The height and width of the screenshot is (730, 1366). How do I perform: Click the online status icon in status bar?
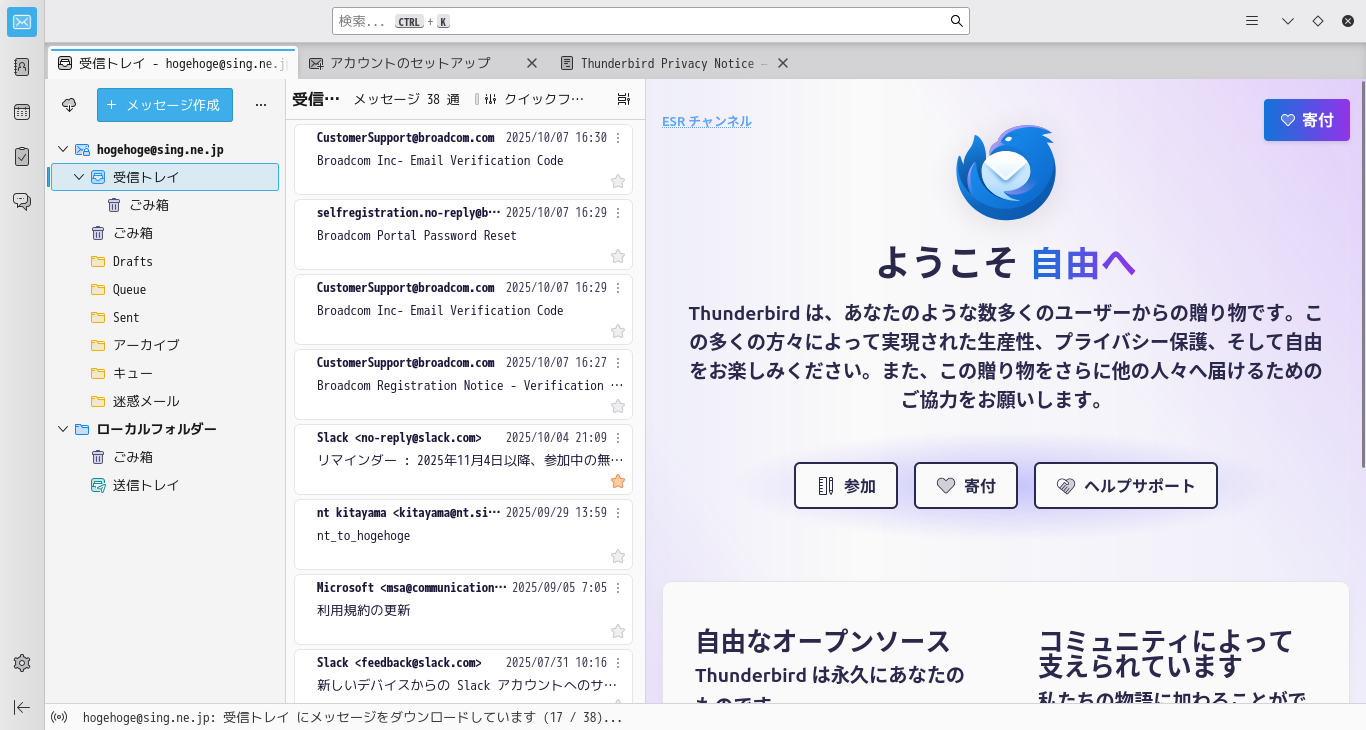59,717
